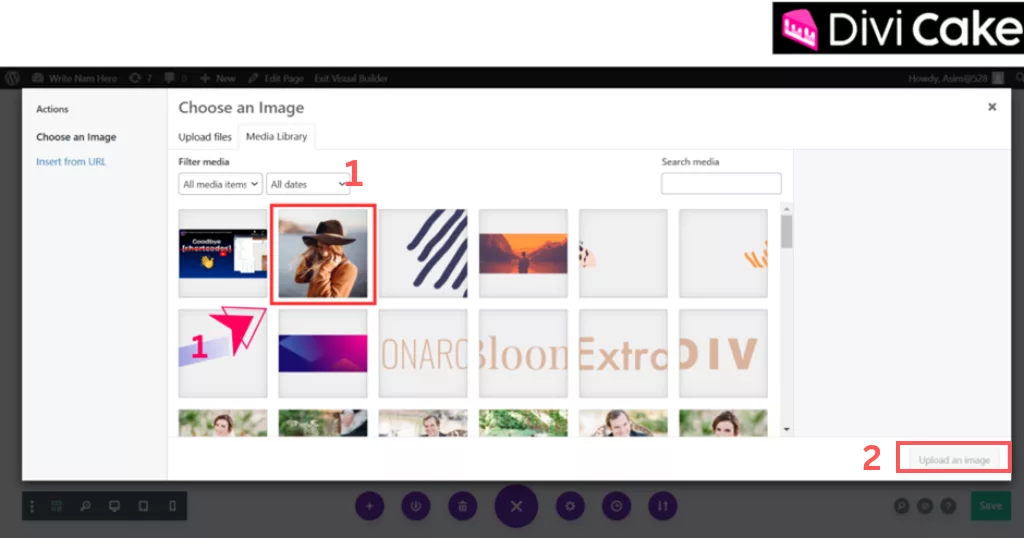Click the purple power save-to-library icon
This screenshot has width=1024, height=538.
pyautogui.click(x=416, y=506)
